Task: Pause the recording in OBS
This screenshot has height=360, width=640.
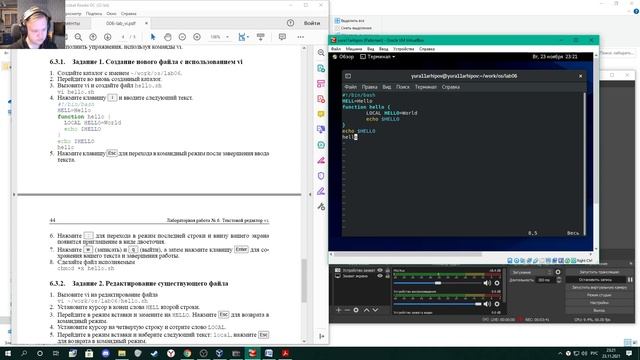Action: tap(630, 280)
